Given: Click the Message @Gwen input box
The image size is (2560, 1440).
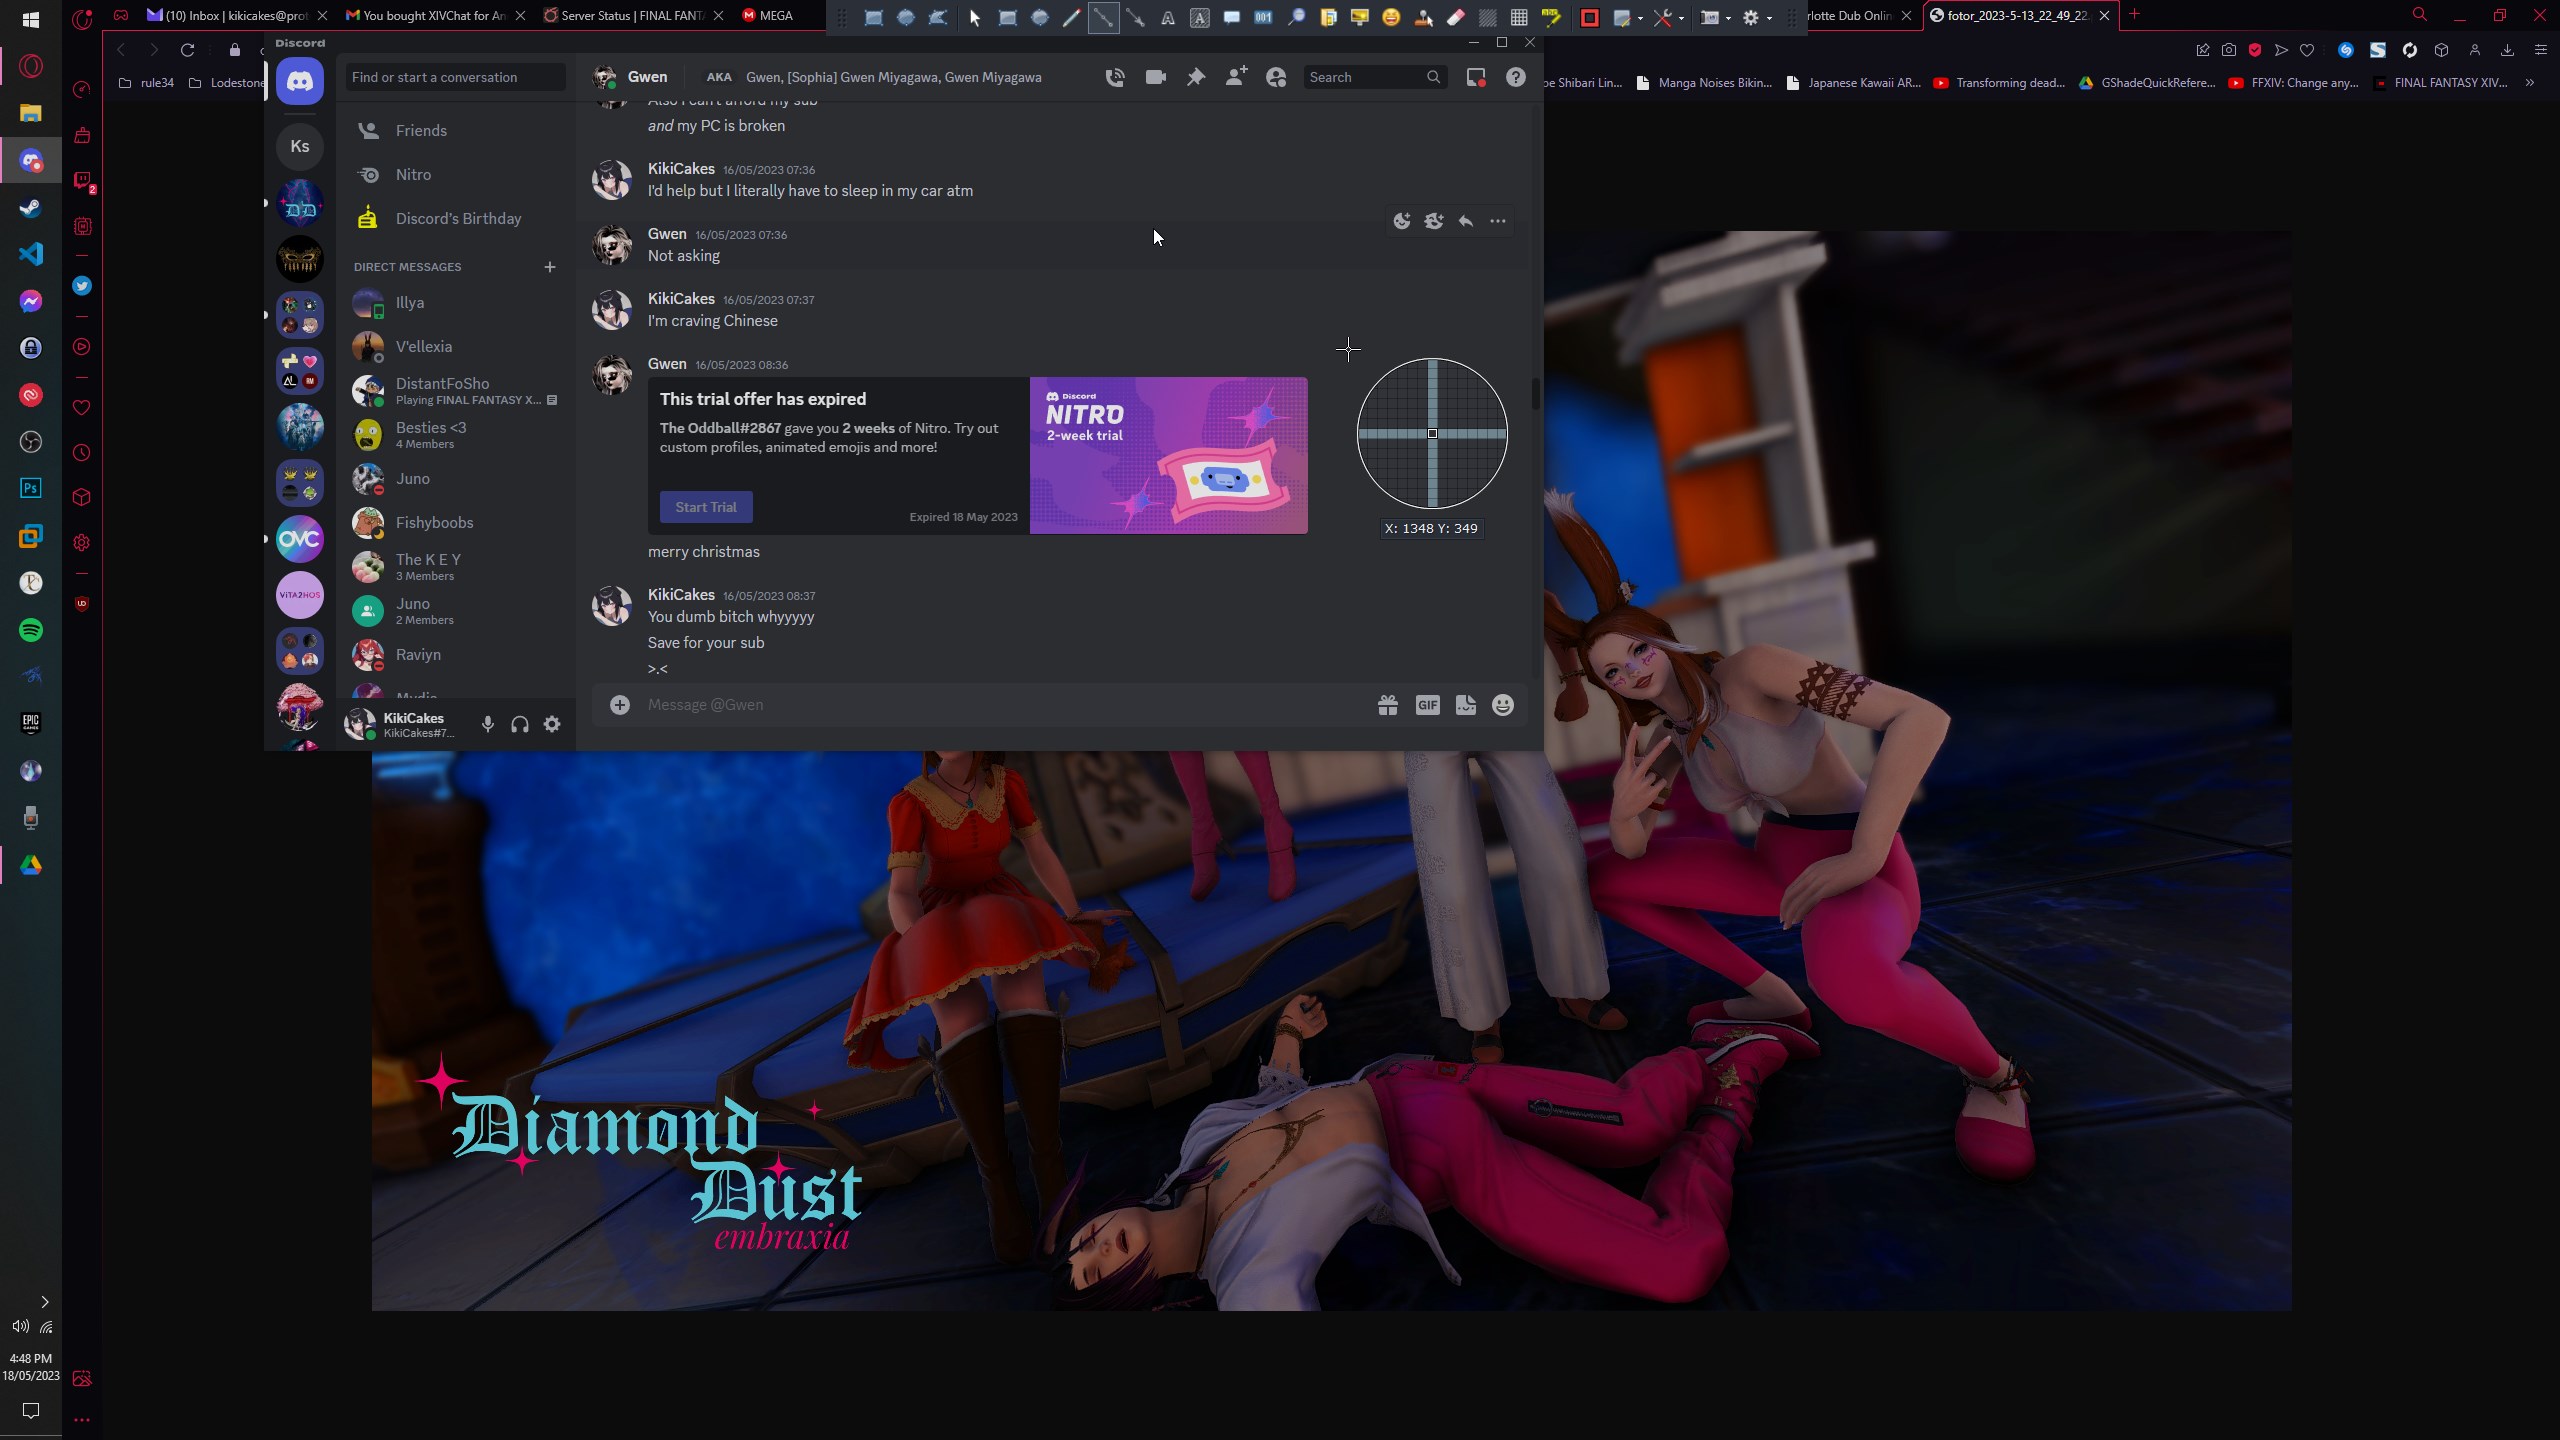Looking at the screenshot, I should tap(1005, 705).
